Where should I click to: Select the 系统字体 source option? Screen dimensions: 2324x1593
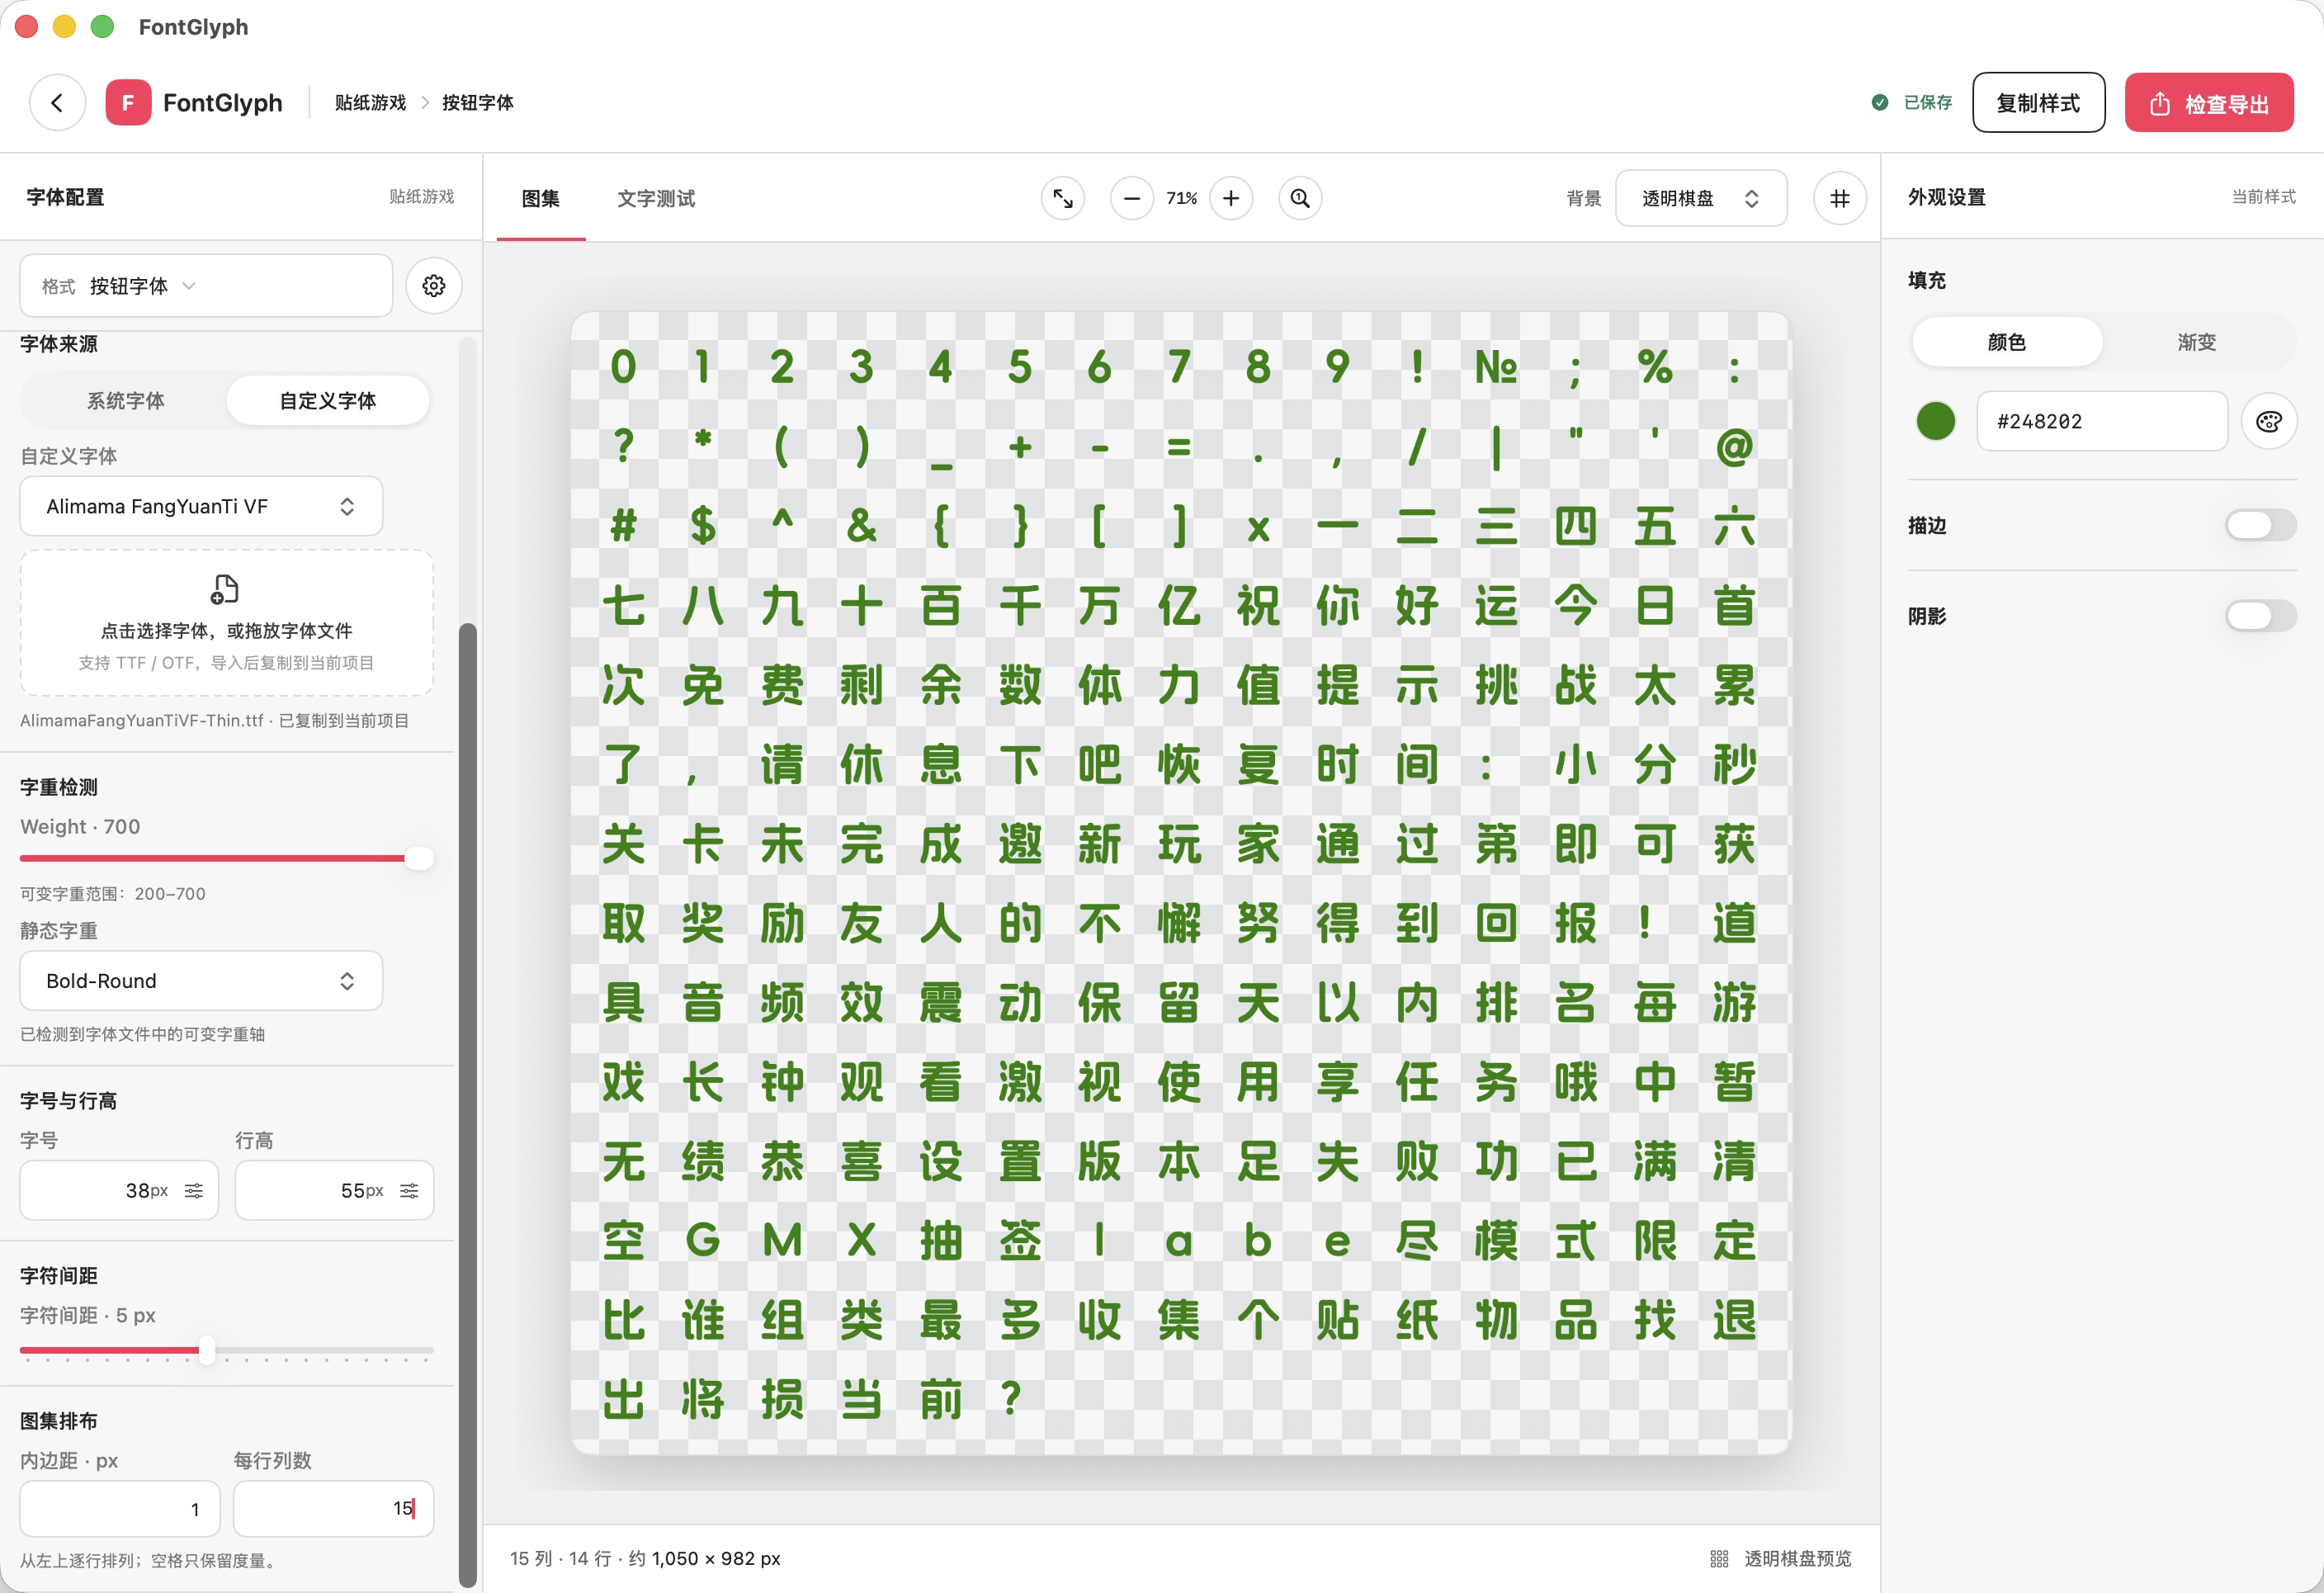[125, 400]
